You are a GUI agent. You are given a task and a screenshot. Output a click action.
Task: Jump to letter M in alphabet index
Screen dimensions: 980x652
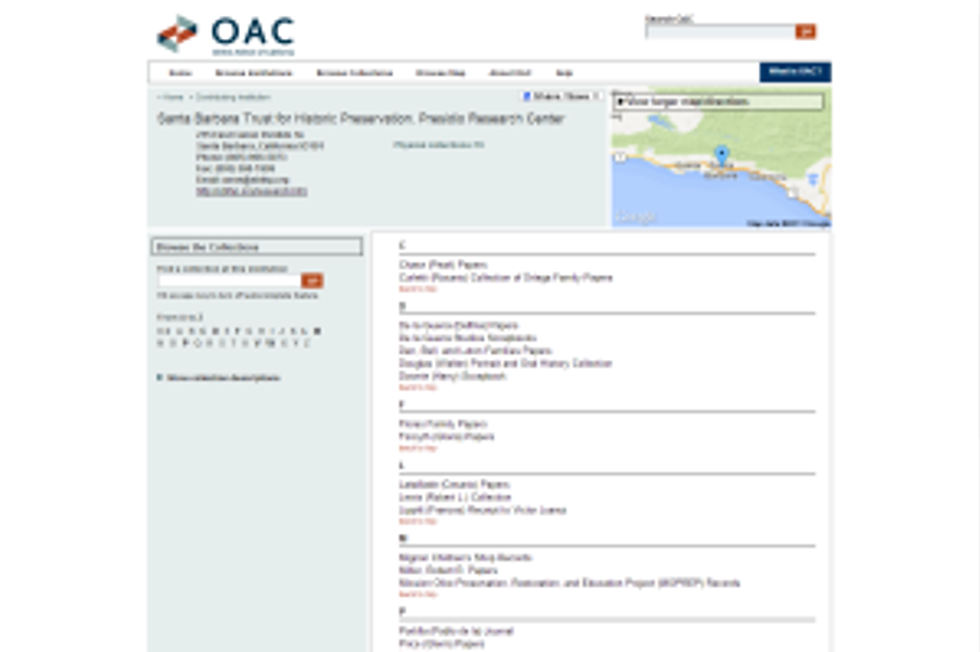tap(317, 331)
